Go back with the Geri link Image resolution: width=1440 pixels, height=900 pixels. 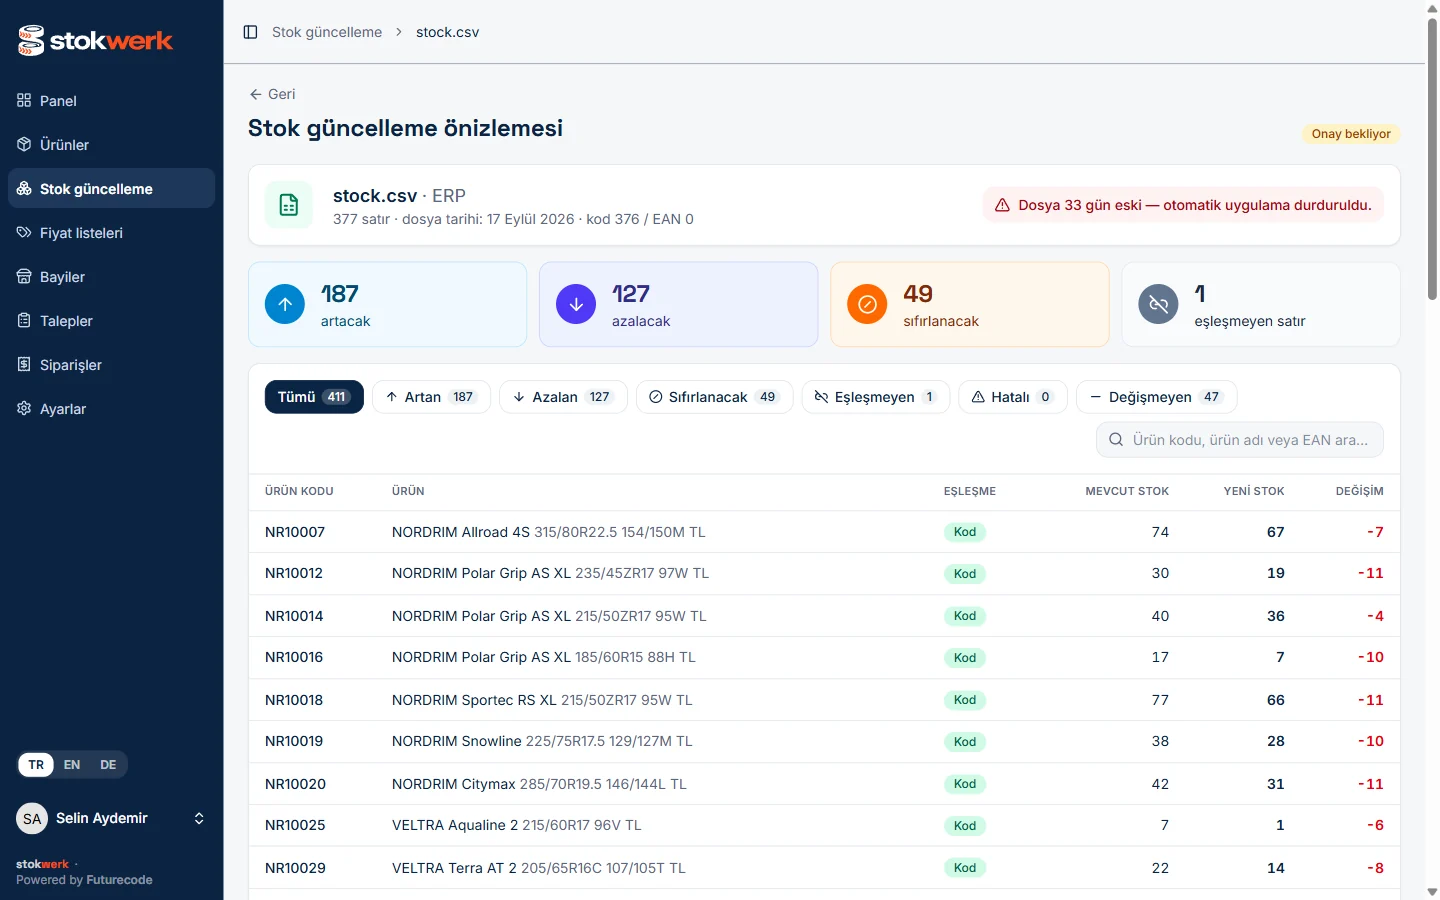click(x=272, y=94)
